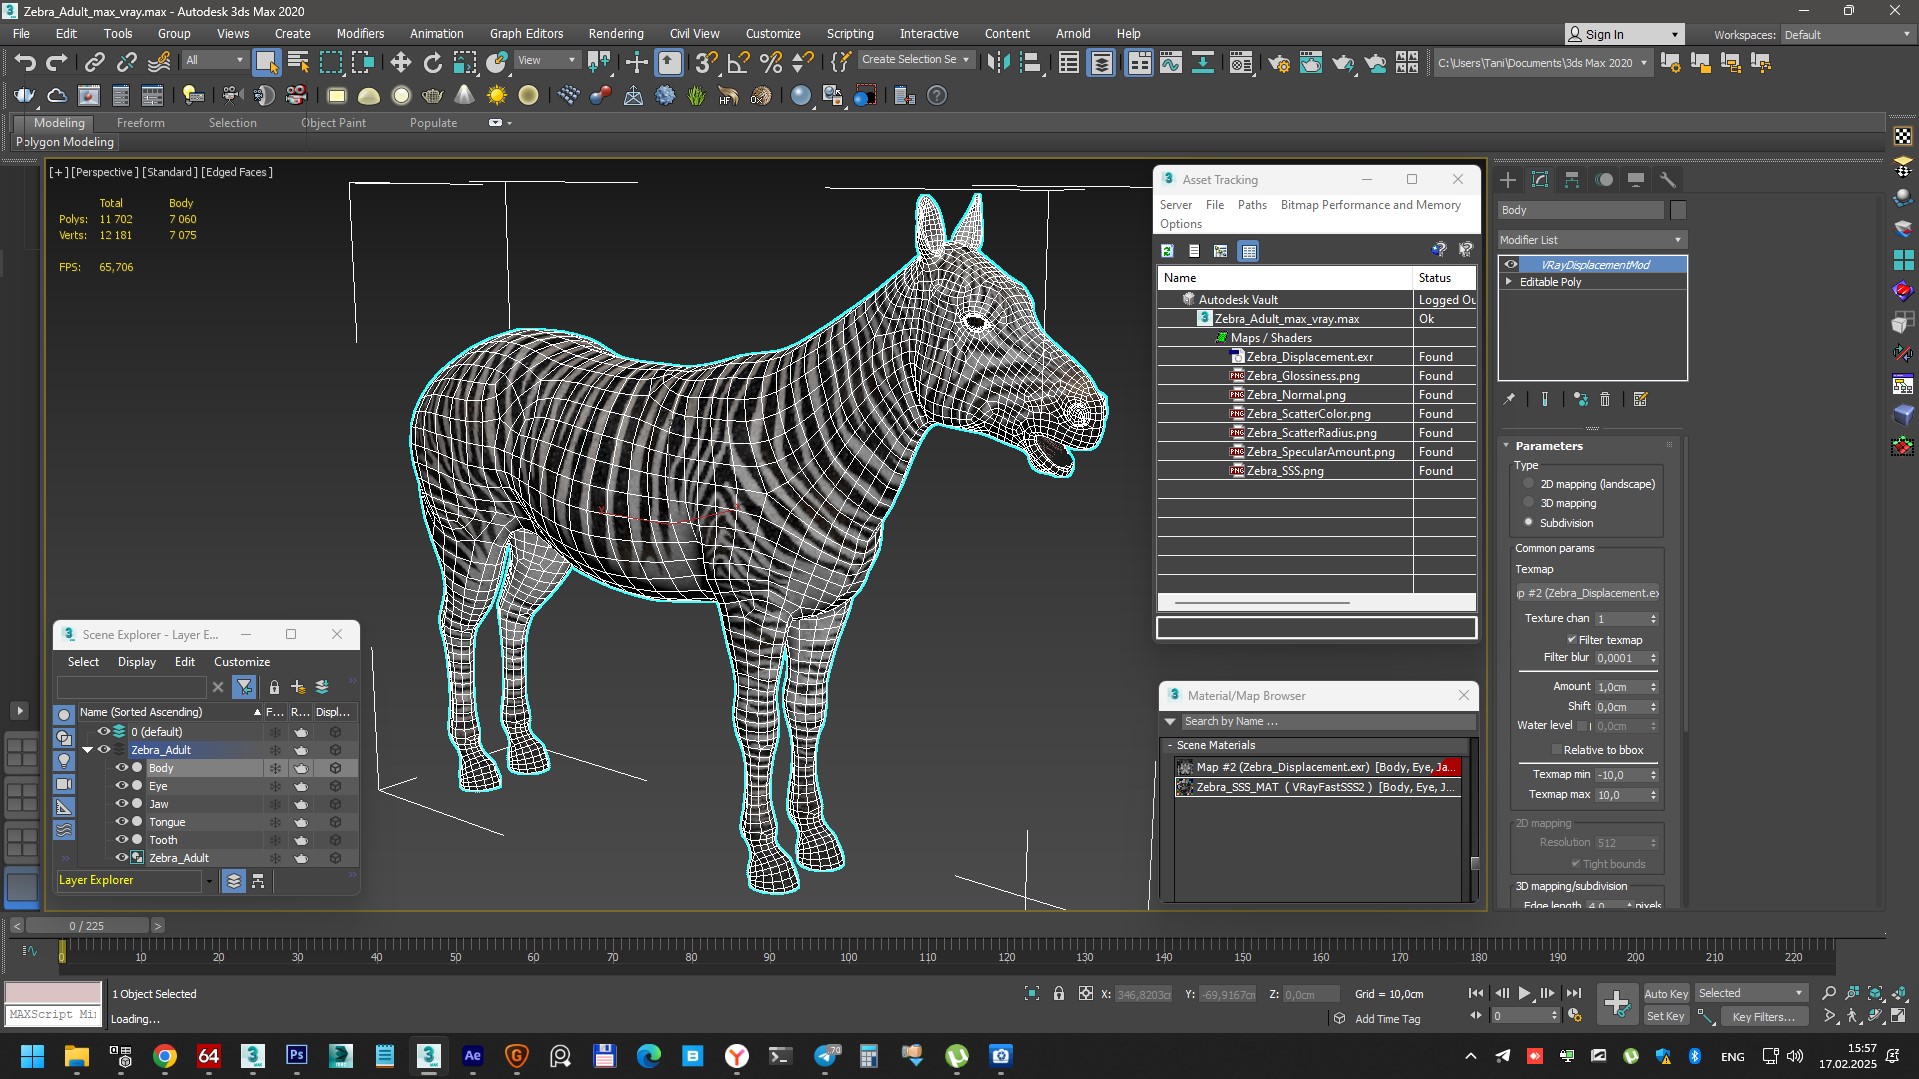The width and height of the screenshot is (1919, 1079).
Task: Click the Set Key button
Action: pyautogui.click(x=1666, y=1016)
